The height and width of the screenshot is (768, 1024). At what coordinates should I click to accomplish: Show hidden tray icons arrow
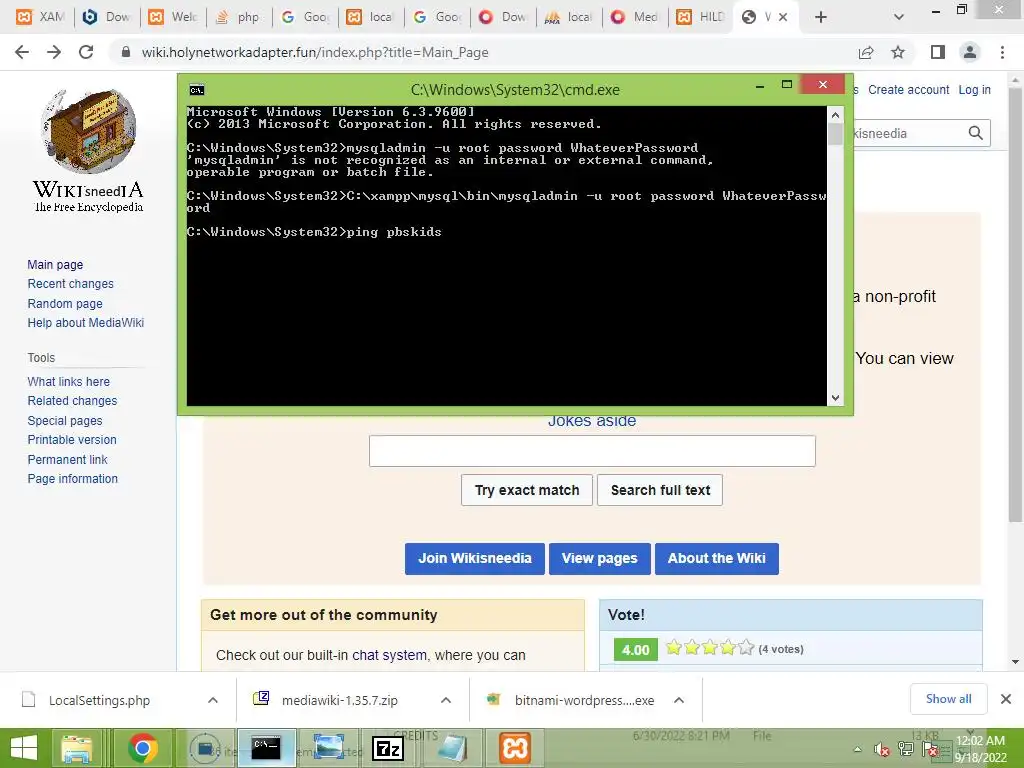coord(857,750)
